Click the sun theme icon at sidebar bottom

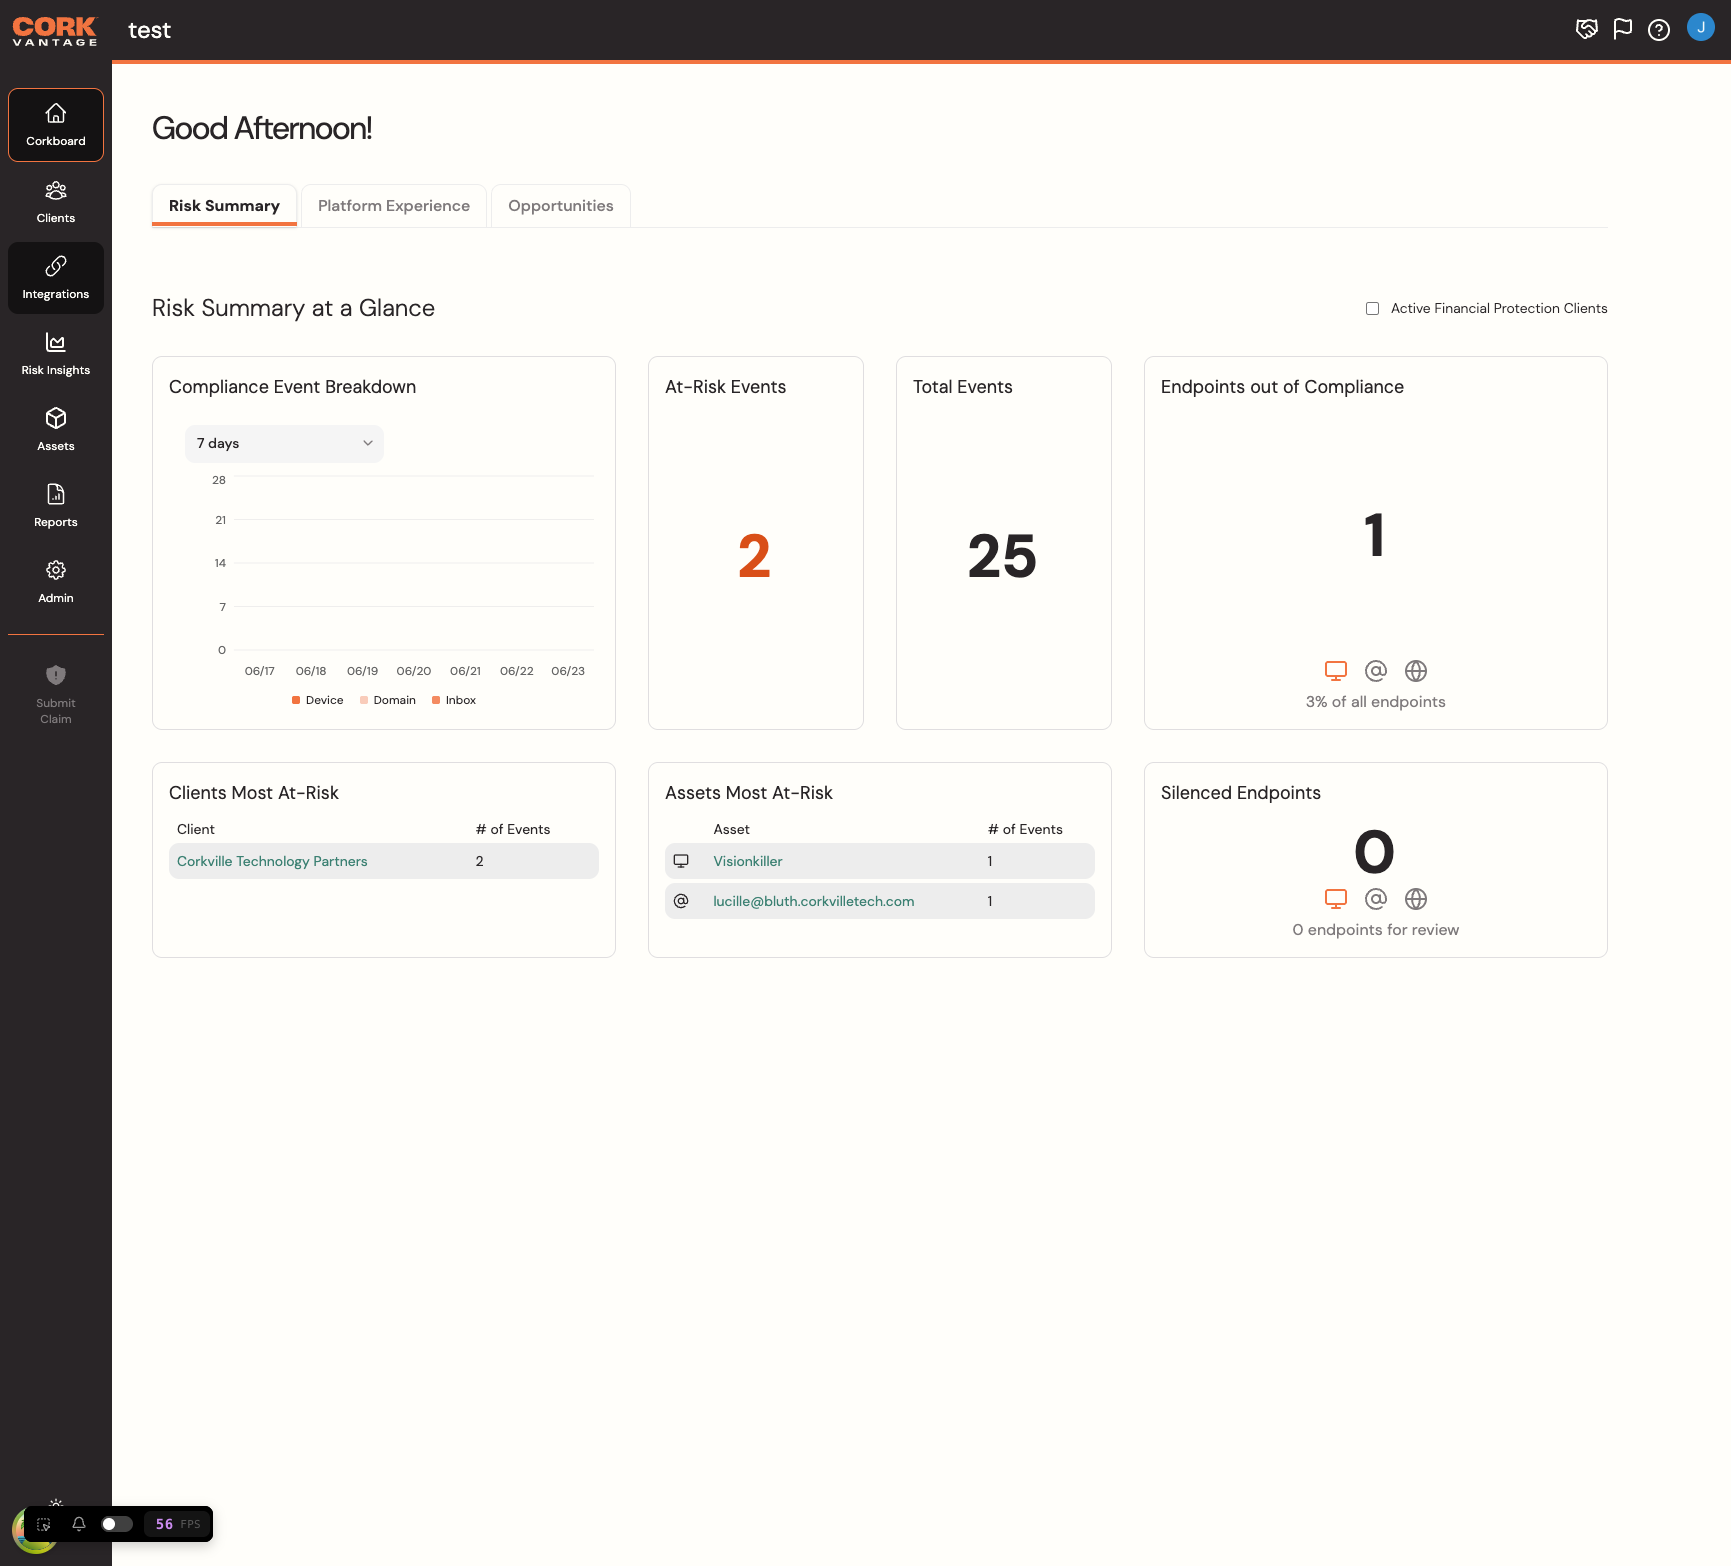click(56, 1503)
